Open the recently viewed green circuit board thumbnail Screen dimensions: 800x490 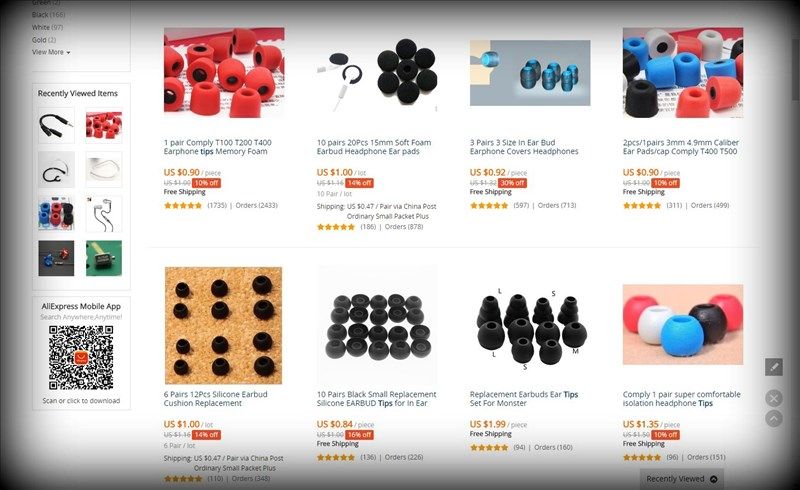(104, 258)
